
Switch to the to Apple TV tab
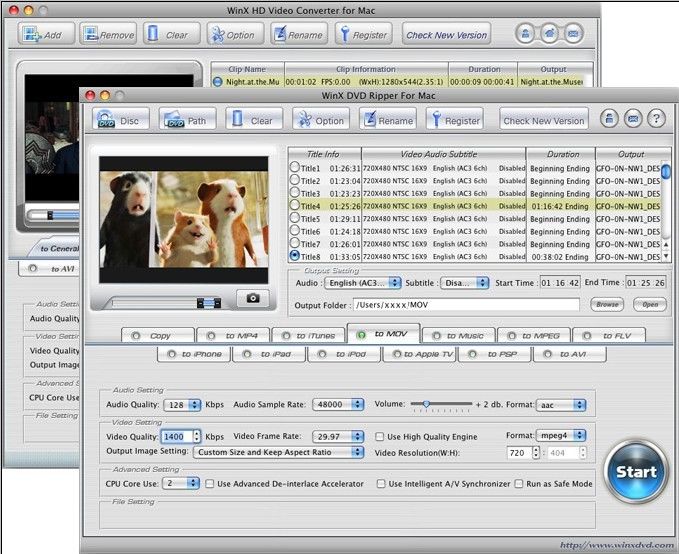point(420,354)
